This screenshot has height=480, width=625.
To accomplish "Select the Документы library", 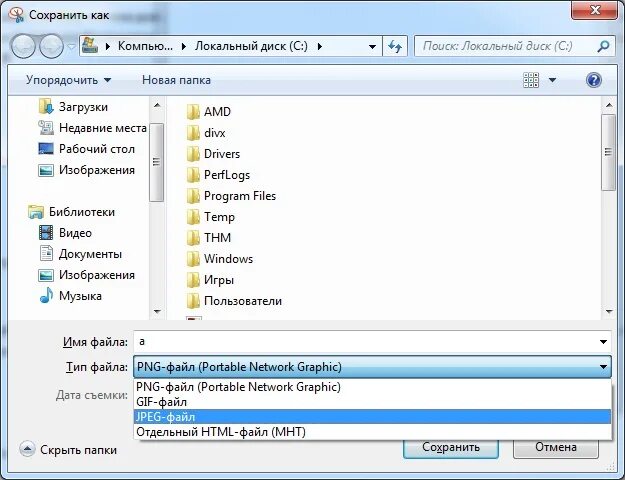I will click(90, 254).
